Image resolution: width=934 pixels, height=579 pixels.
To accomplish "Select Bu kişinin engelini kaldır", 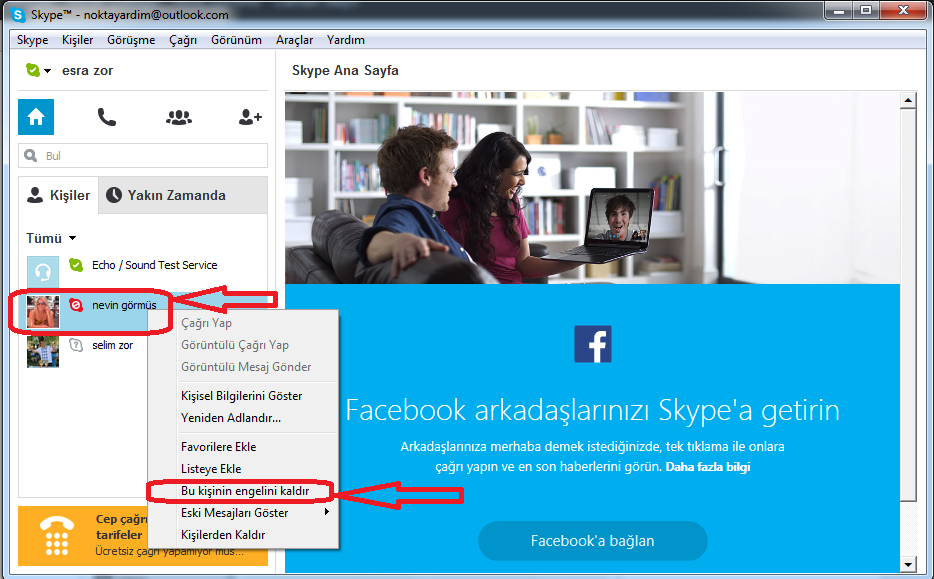I will (245, 491).
